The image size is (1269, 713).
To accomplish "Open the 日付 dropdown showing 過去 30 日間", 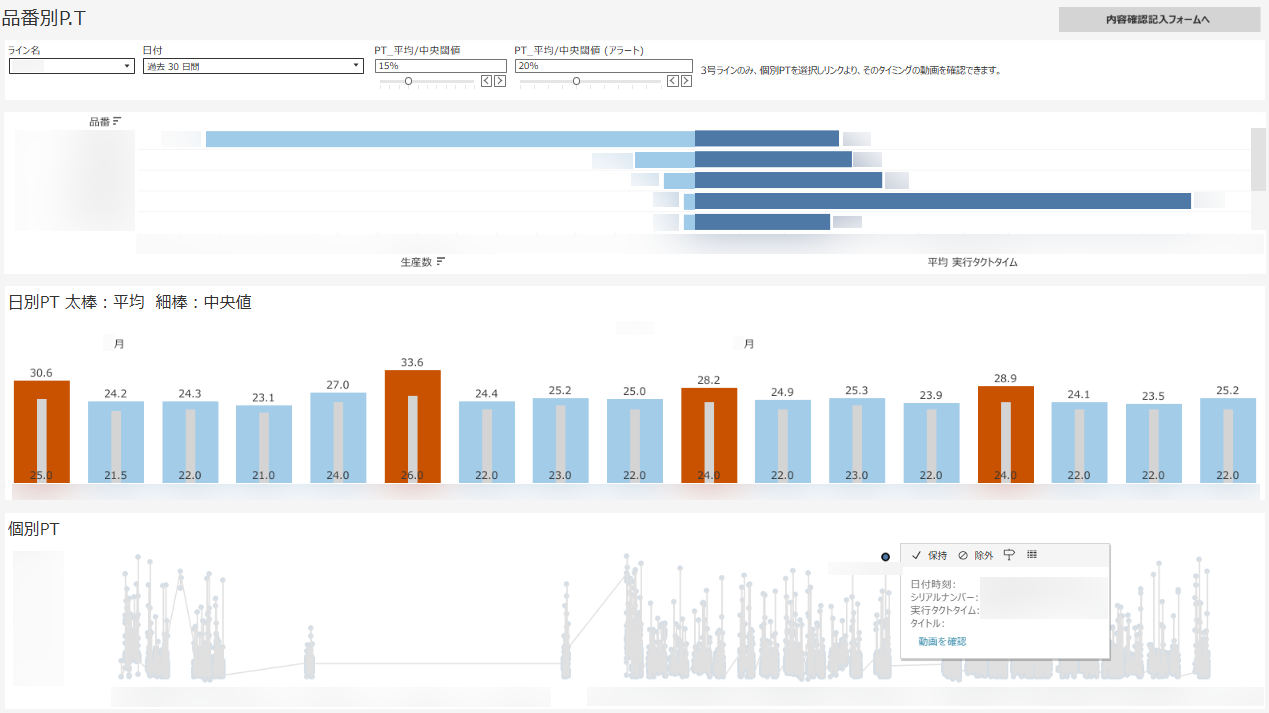I will coord(252,66).
